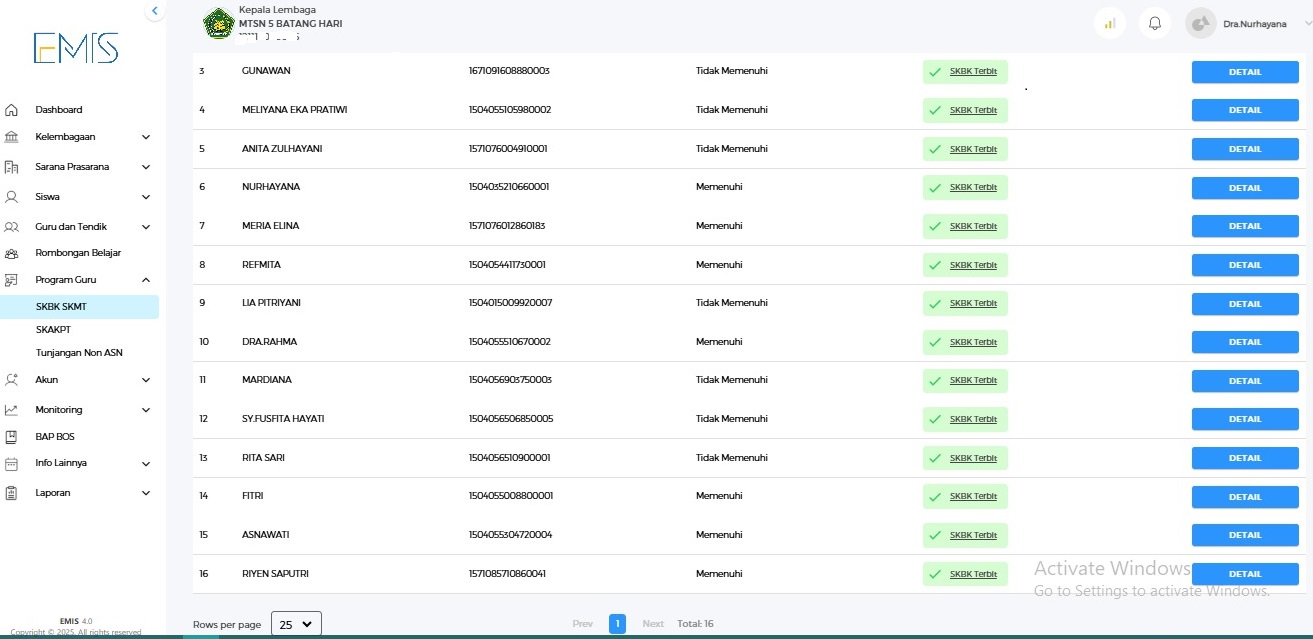
Task: Collapse sidebar using the left arrow icon
Action: [x=154, y=11]
